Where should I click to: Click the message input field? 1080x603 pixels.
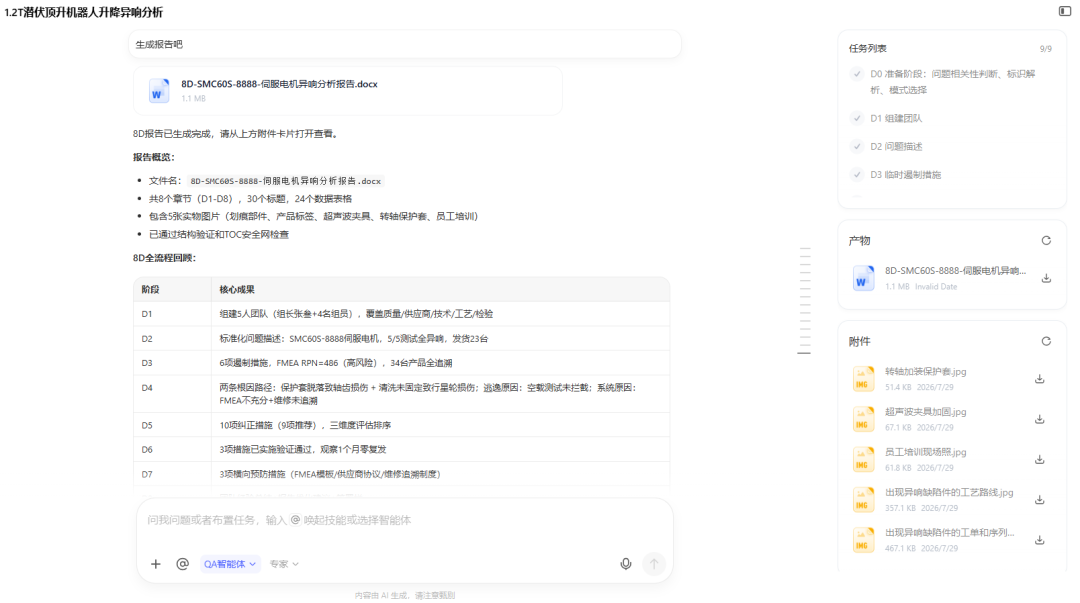tap(404, 520)
